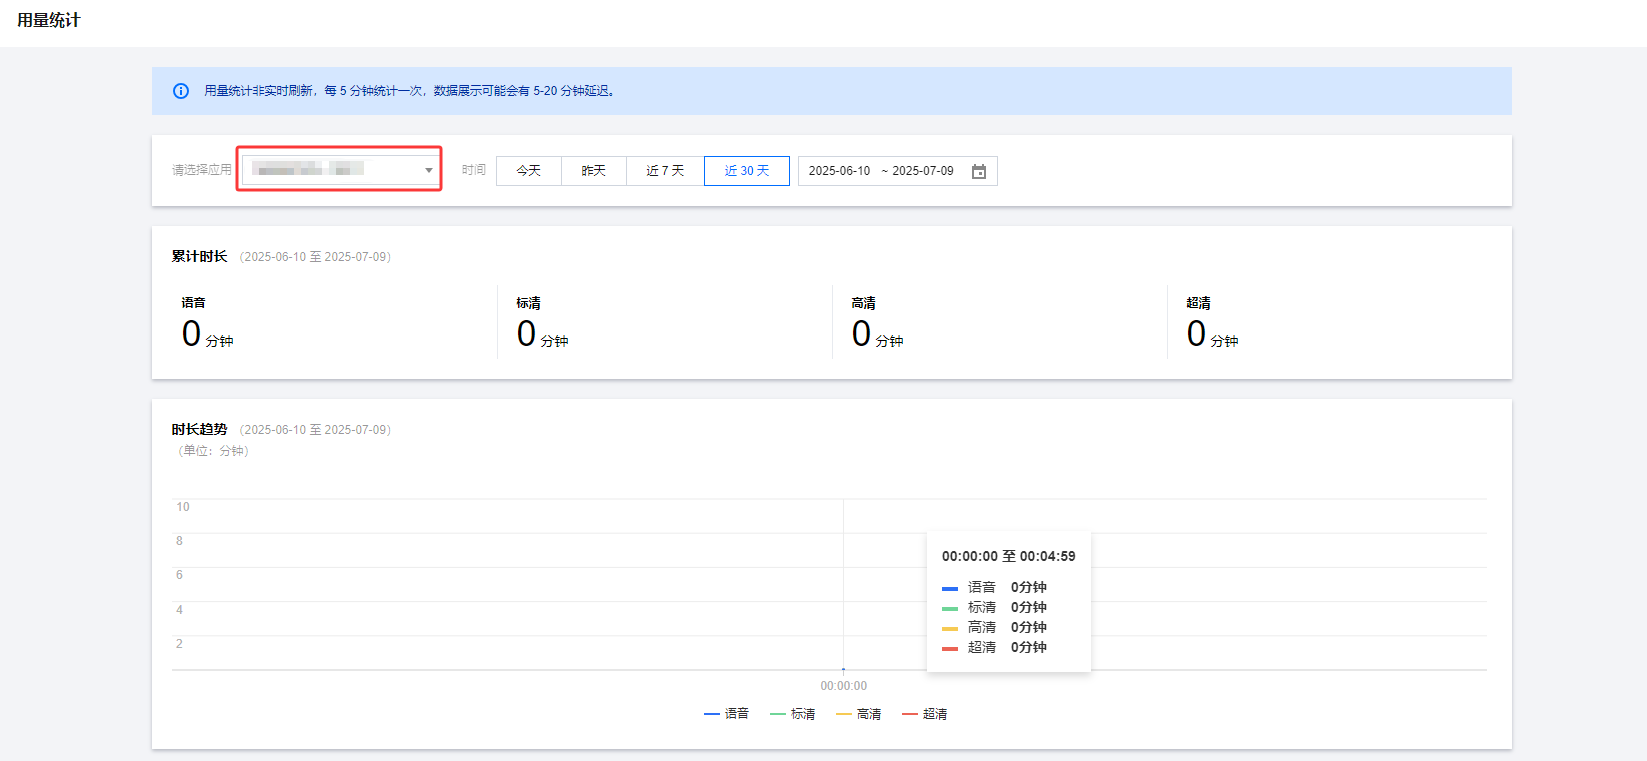
Task: Click the yellow 高清 marker in tooltip
Action: coord(950,628)
